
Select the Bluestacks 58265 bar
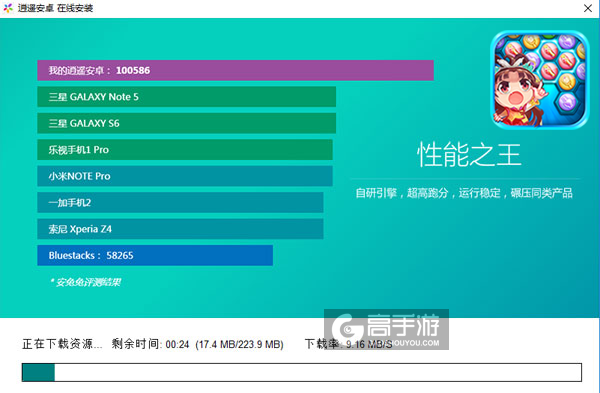(x=155, y=255)
